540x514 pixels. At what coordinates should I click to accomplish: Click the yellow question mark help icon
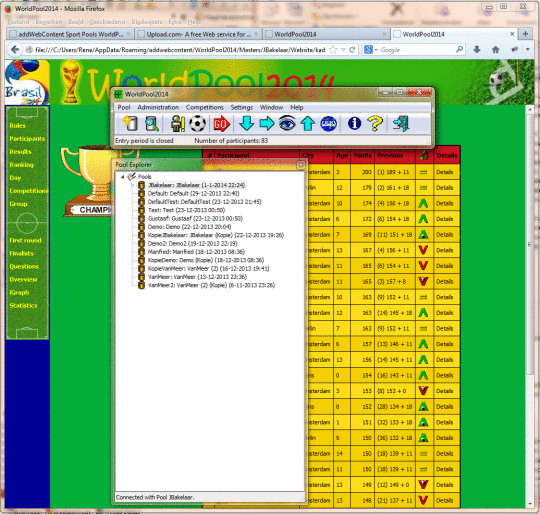pos(375,124)
